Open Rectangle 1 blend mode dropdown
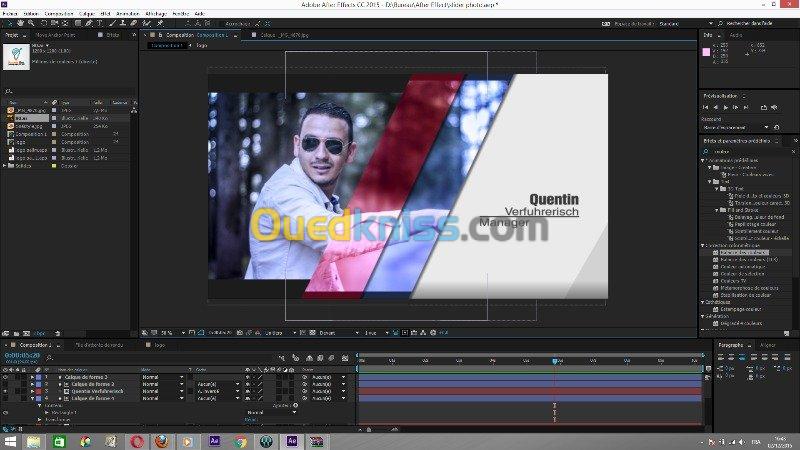 (x=271, y=412)
